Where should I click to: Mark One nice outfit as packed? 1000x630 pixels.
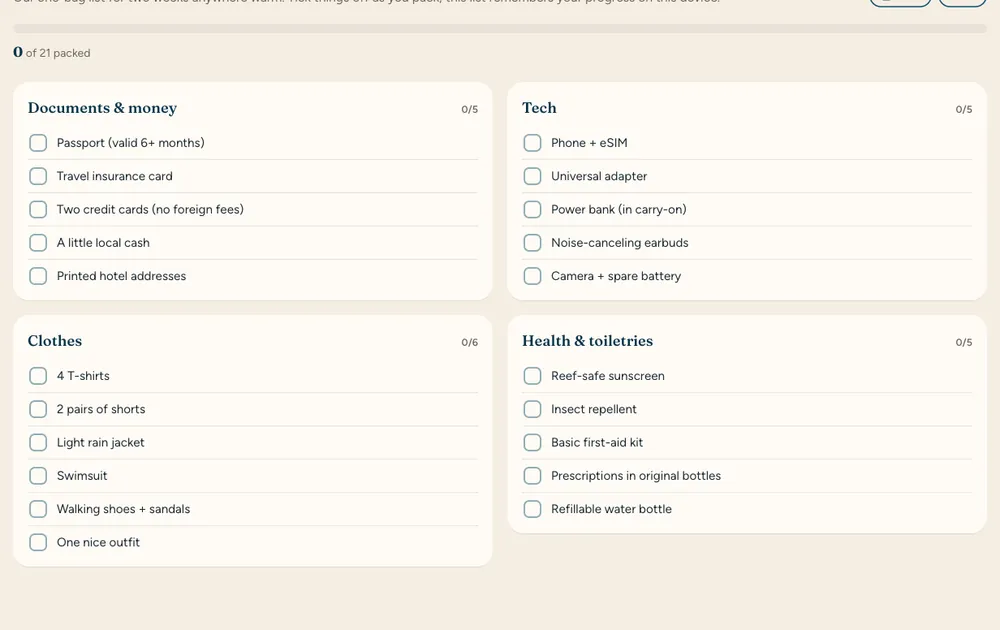38,542
